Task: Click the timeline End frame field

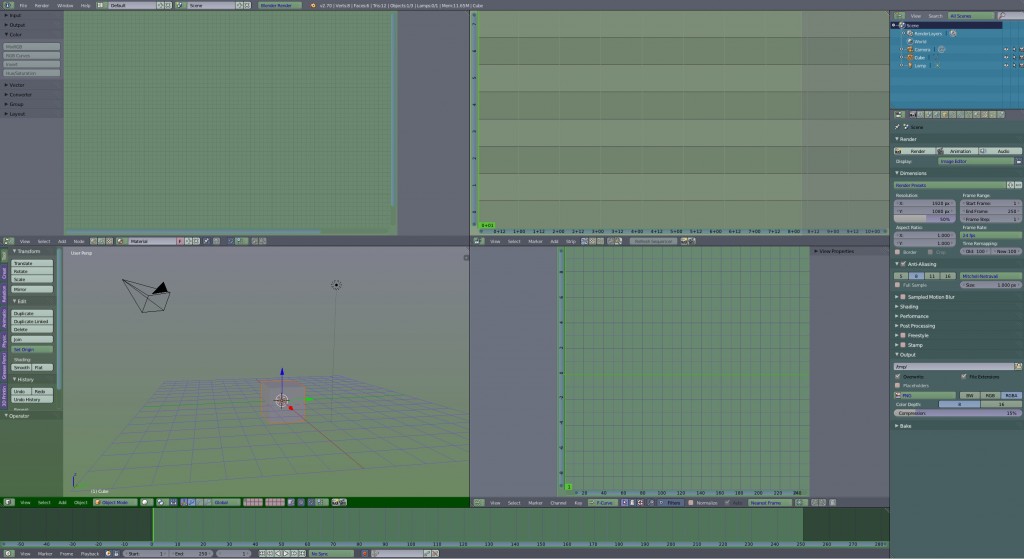Action: point(190,554)
